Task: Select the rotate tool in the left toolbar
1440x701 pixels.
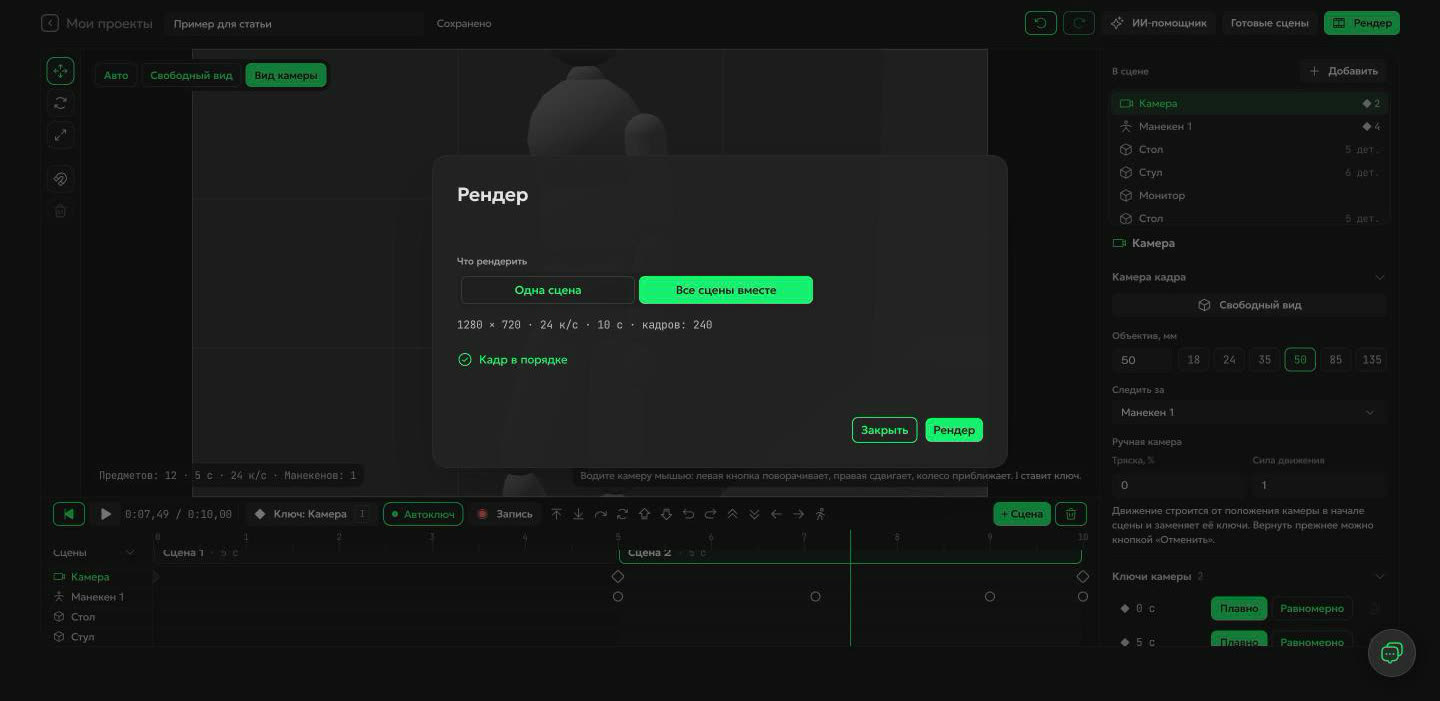Action: 60,103
